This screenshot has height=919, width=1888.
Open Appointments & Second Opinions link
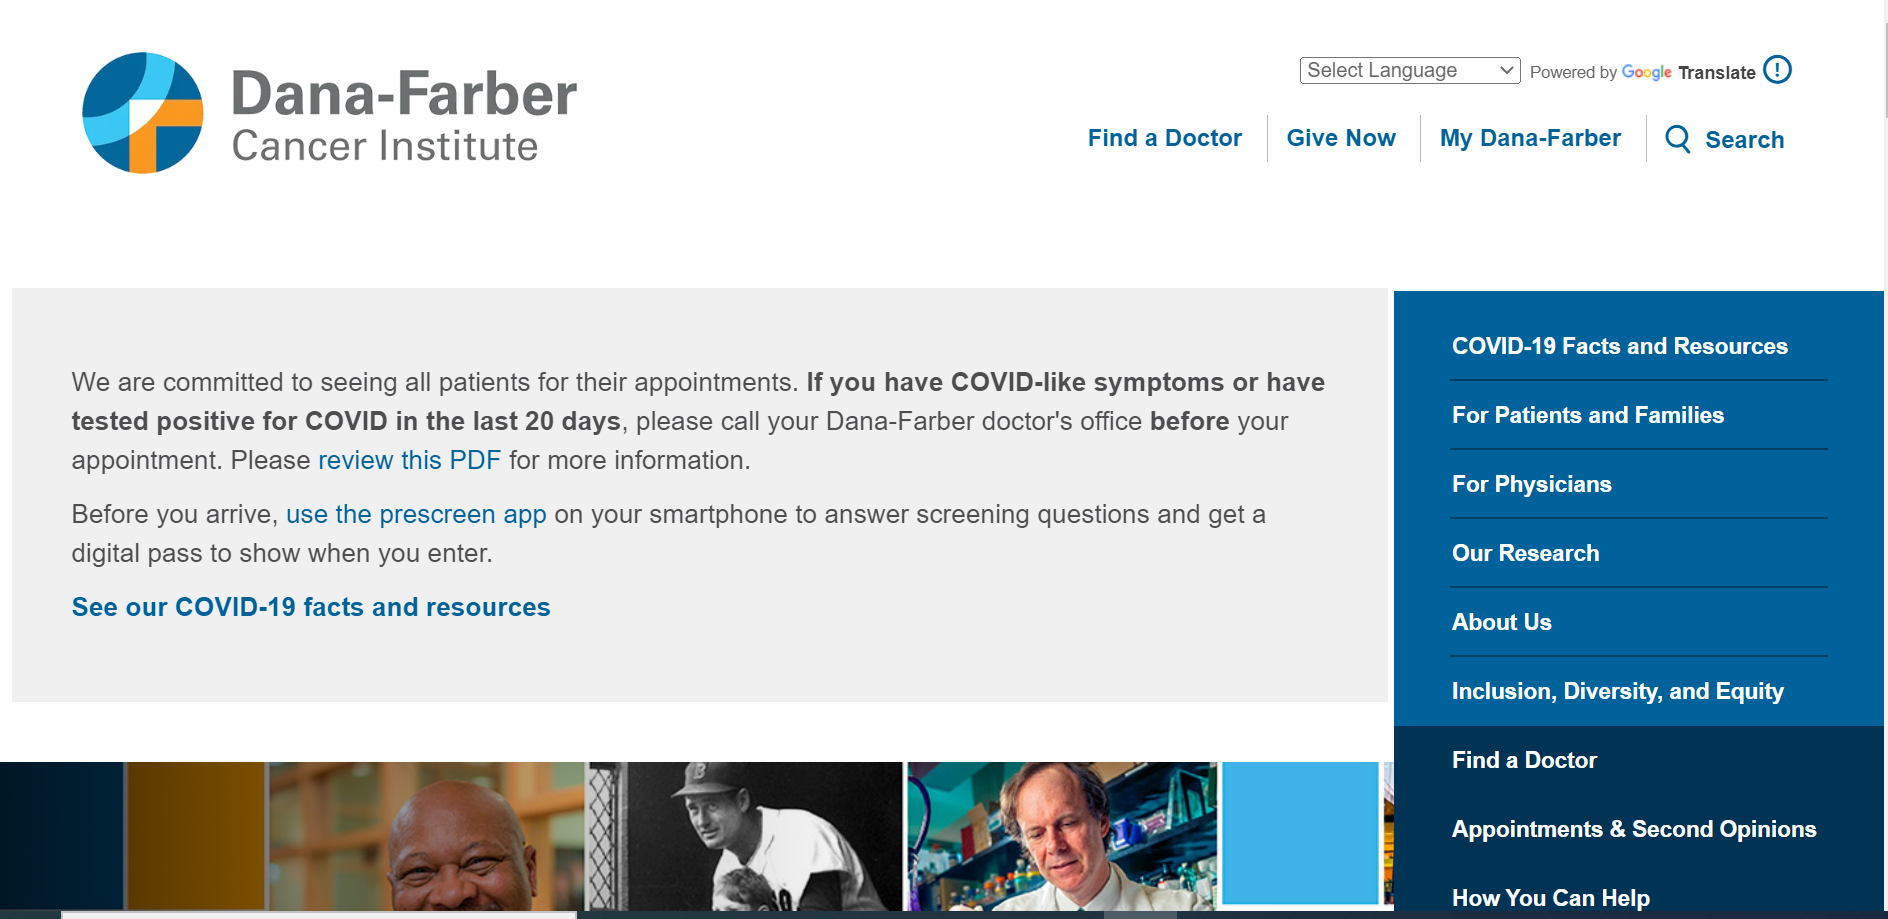1633,829
